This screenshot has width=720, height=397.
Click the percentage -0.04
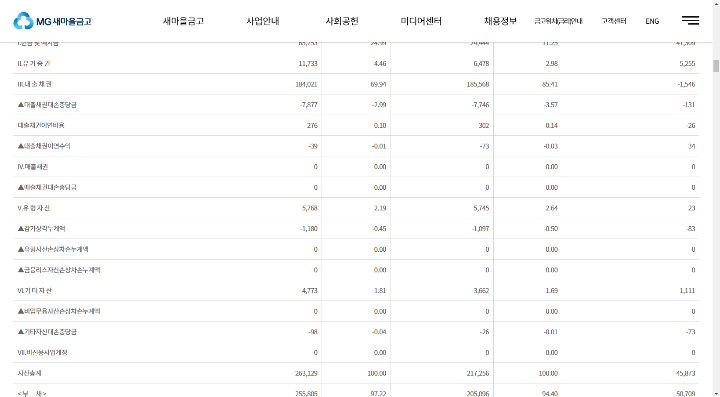point(379,332)
